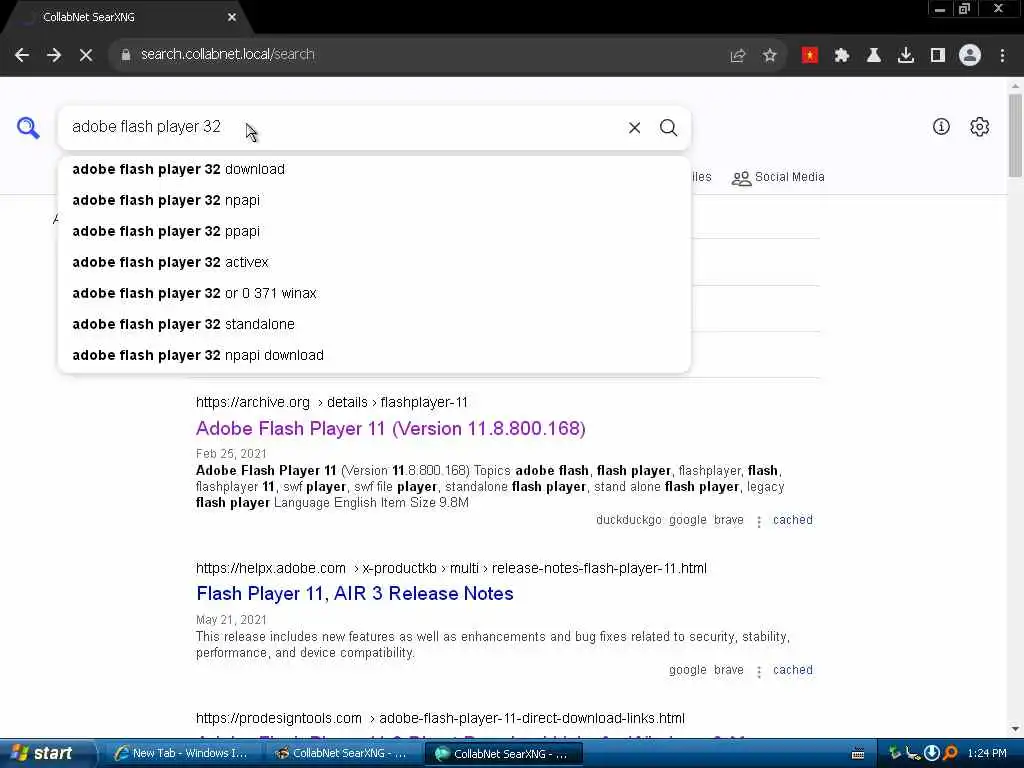
Task: Open the on-screen keyboard tray icon
Action: click(858, 754)
